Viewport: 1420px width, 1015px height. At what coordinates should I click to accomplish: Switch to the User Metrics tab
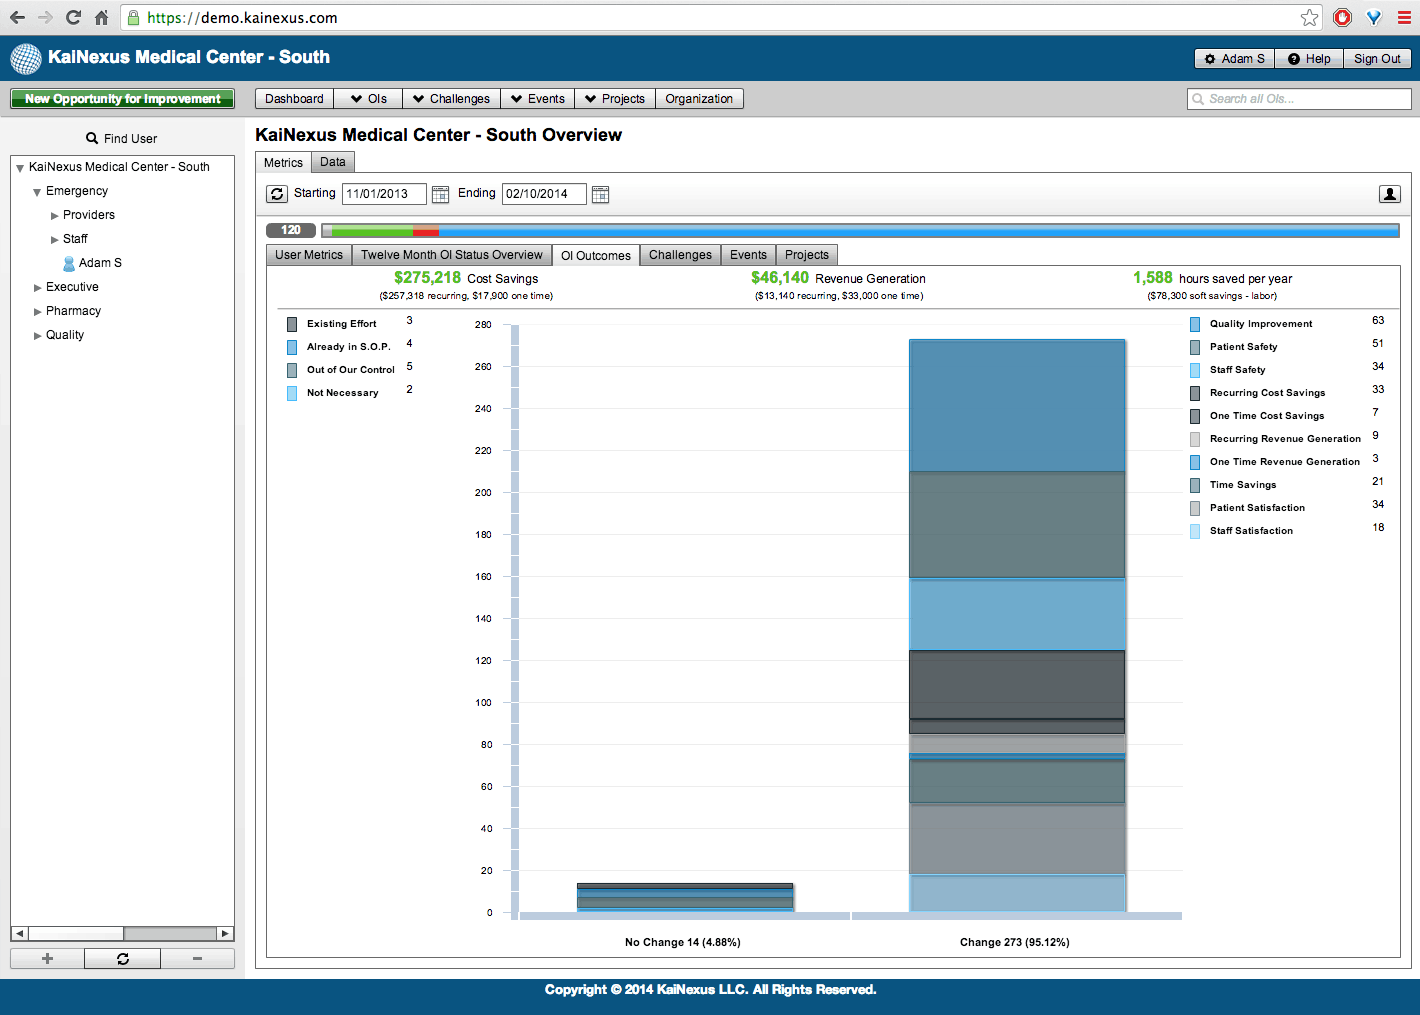click(309, 255)
